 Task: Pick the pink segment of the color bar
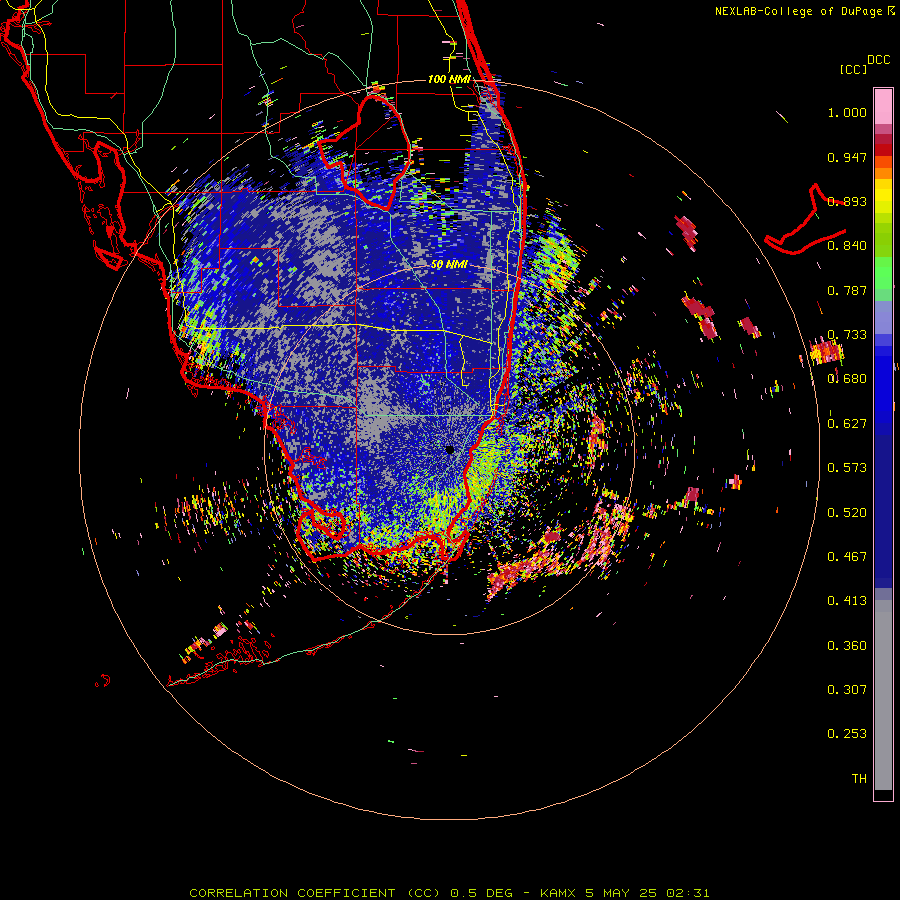(x=883, y=107)
